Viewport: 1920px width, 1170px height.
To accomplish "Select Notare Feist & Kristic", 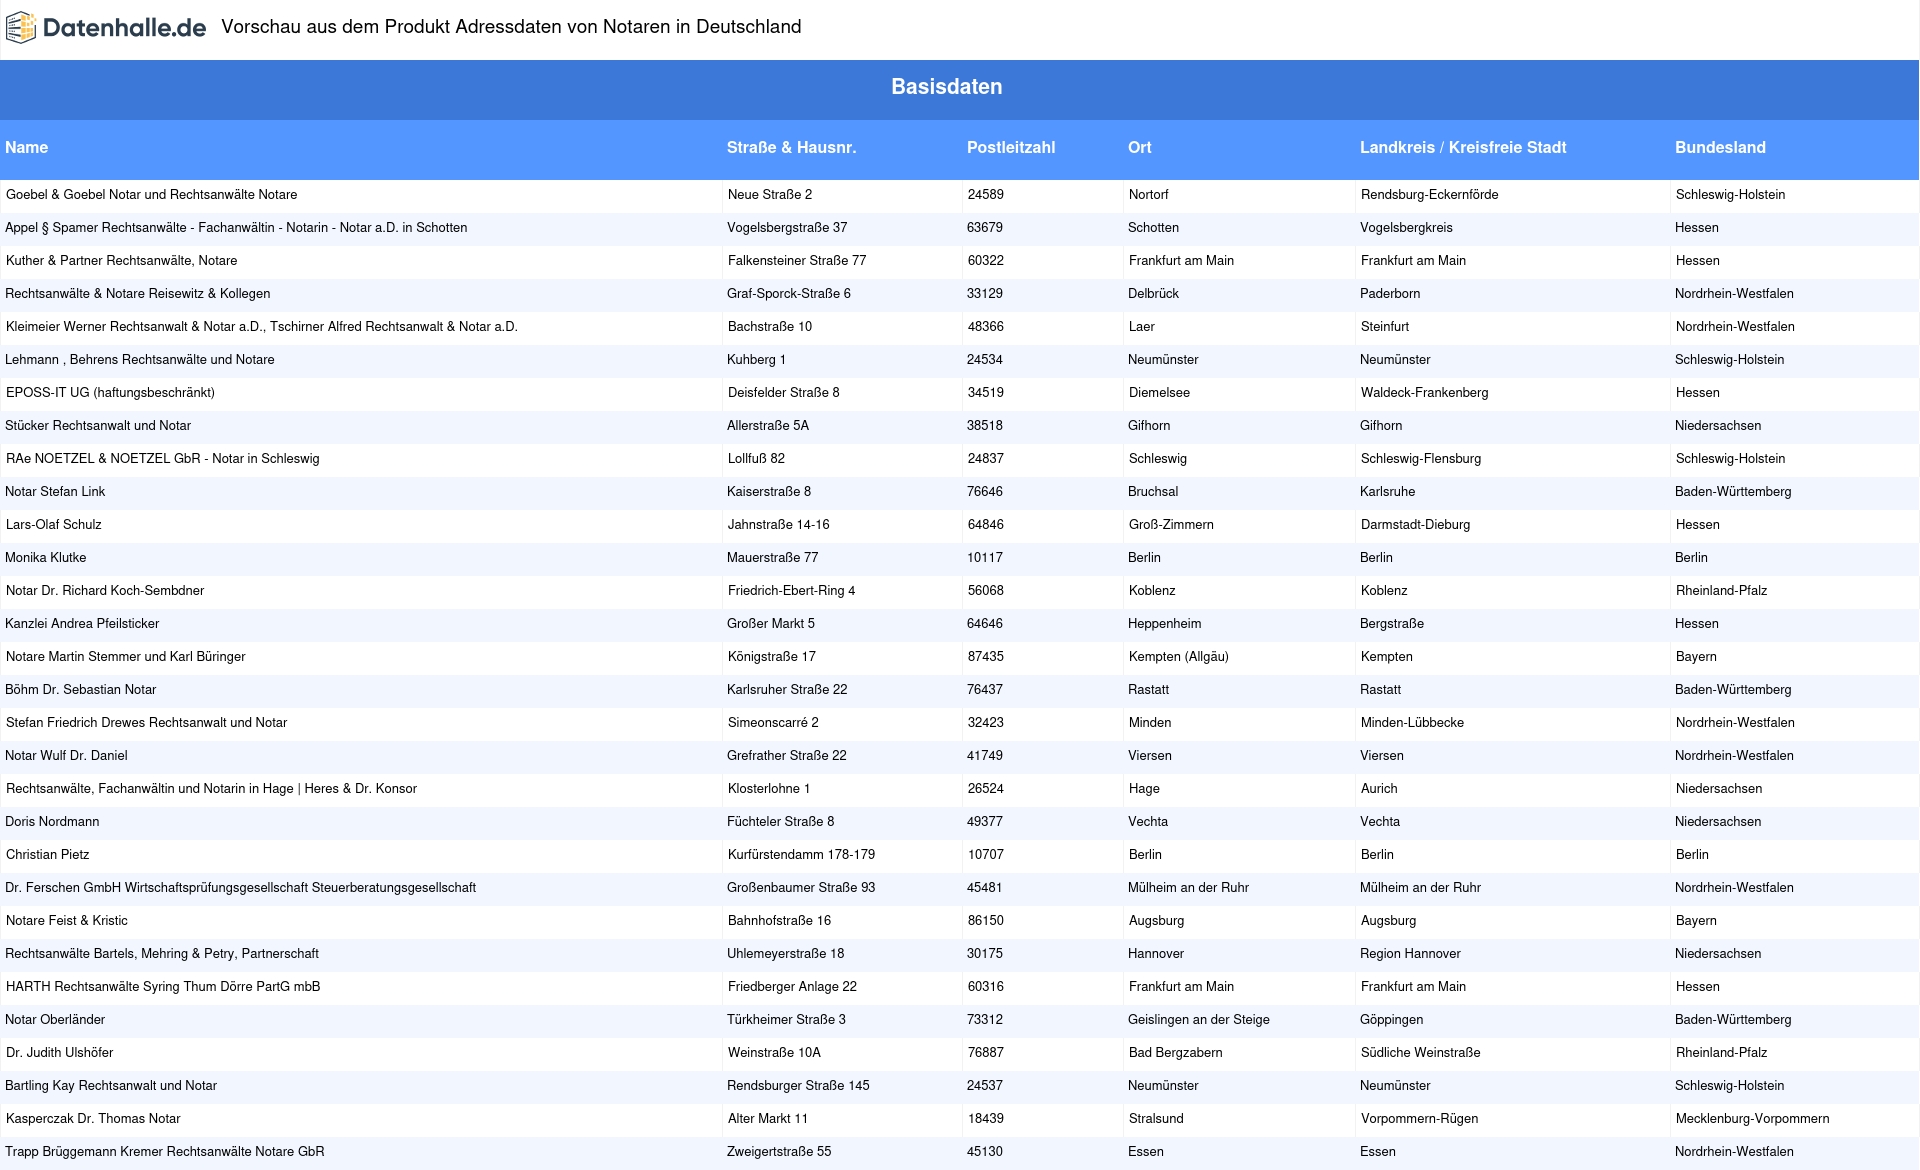I will [67, 921].
